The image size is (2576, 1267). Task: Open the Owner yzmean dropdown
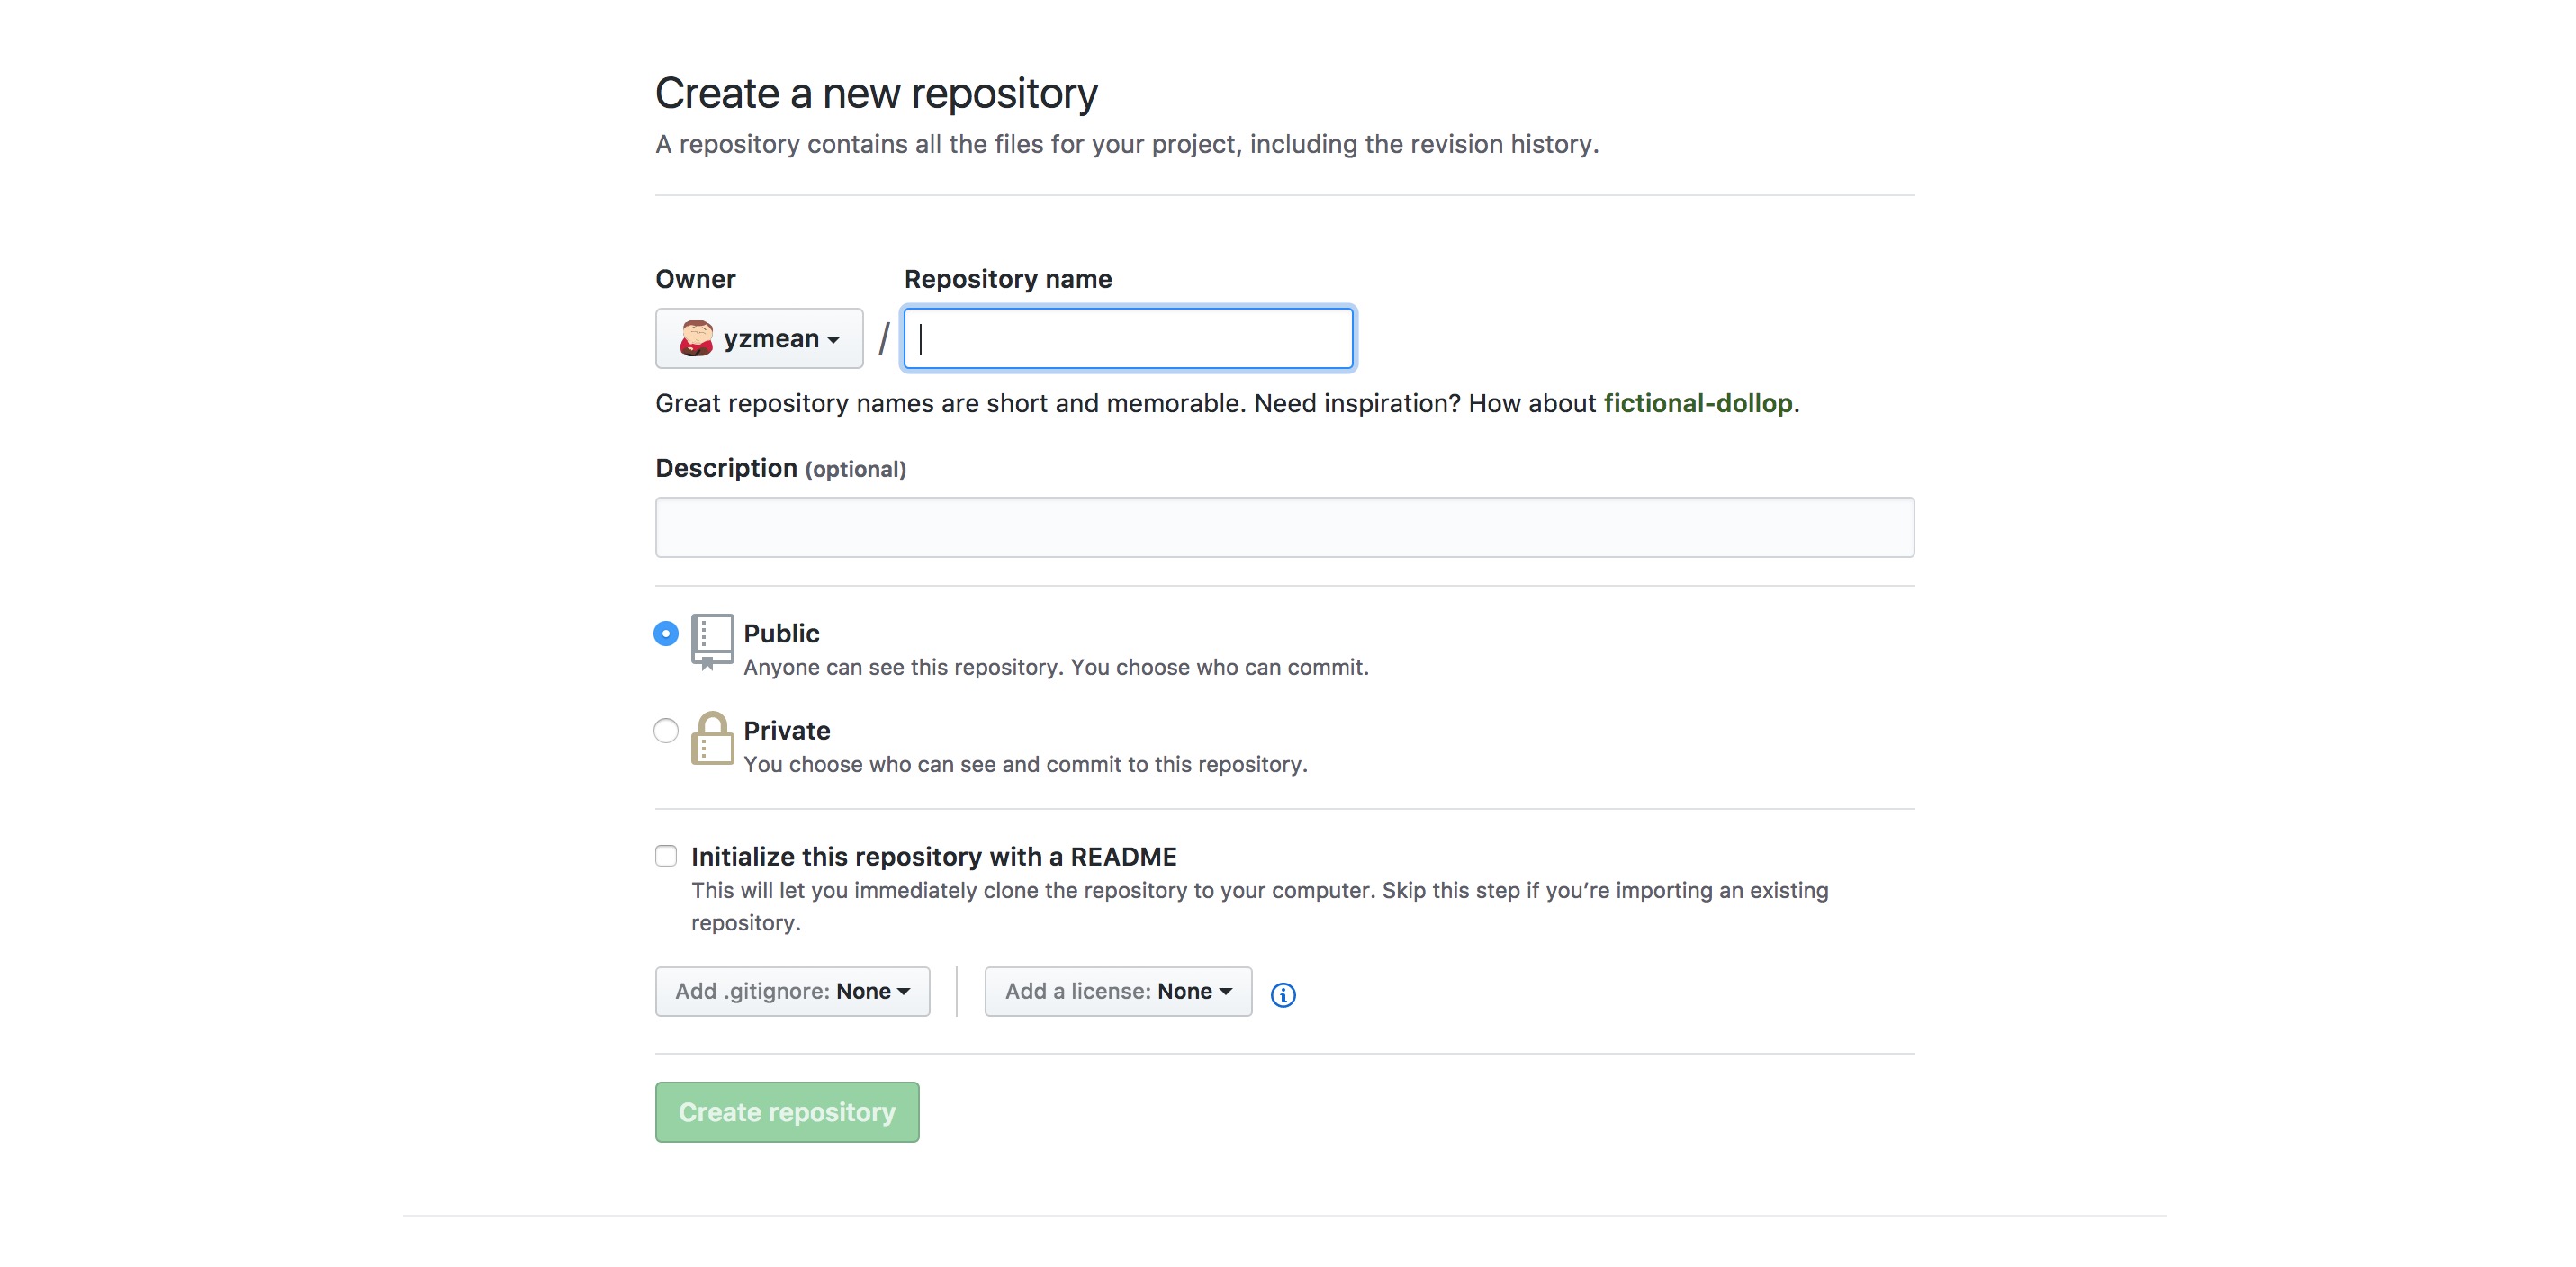[759, 339]
